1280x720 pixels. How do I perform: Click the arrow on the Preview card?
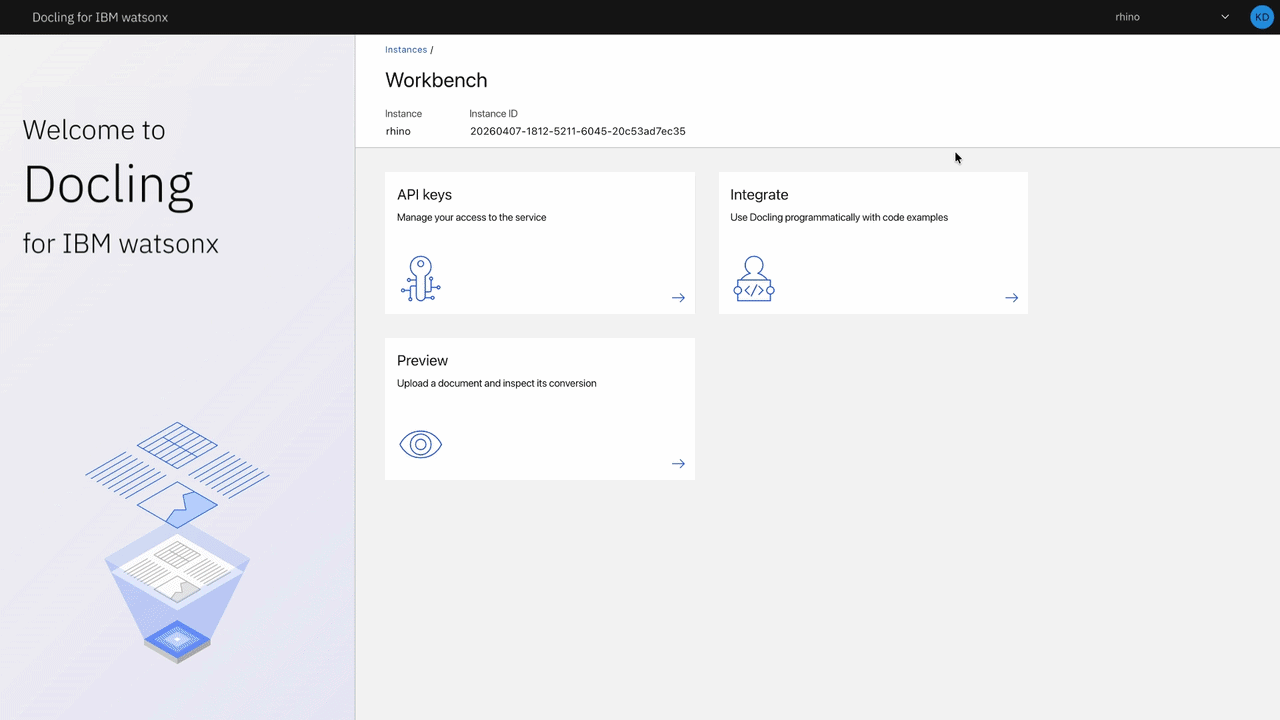click(678, 464)
